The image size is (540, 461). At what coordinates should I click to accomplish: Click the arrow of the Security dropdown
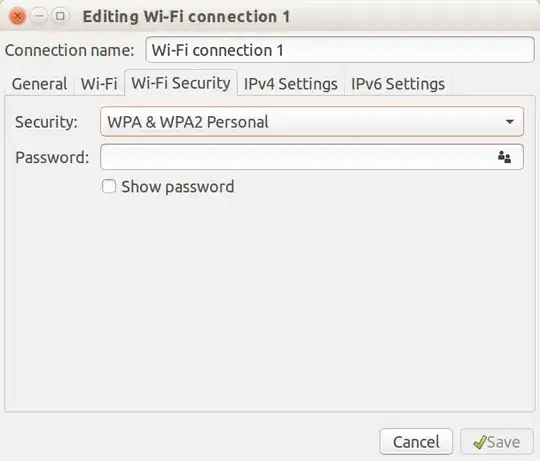pos(510,122)
